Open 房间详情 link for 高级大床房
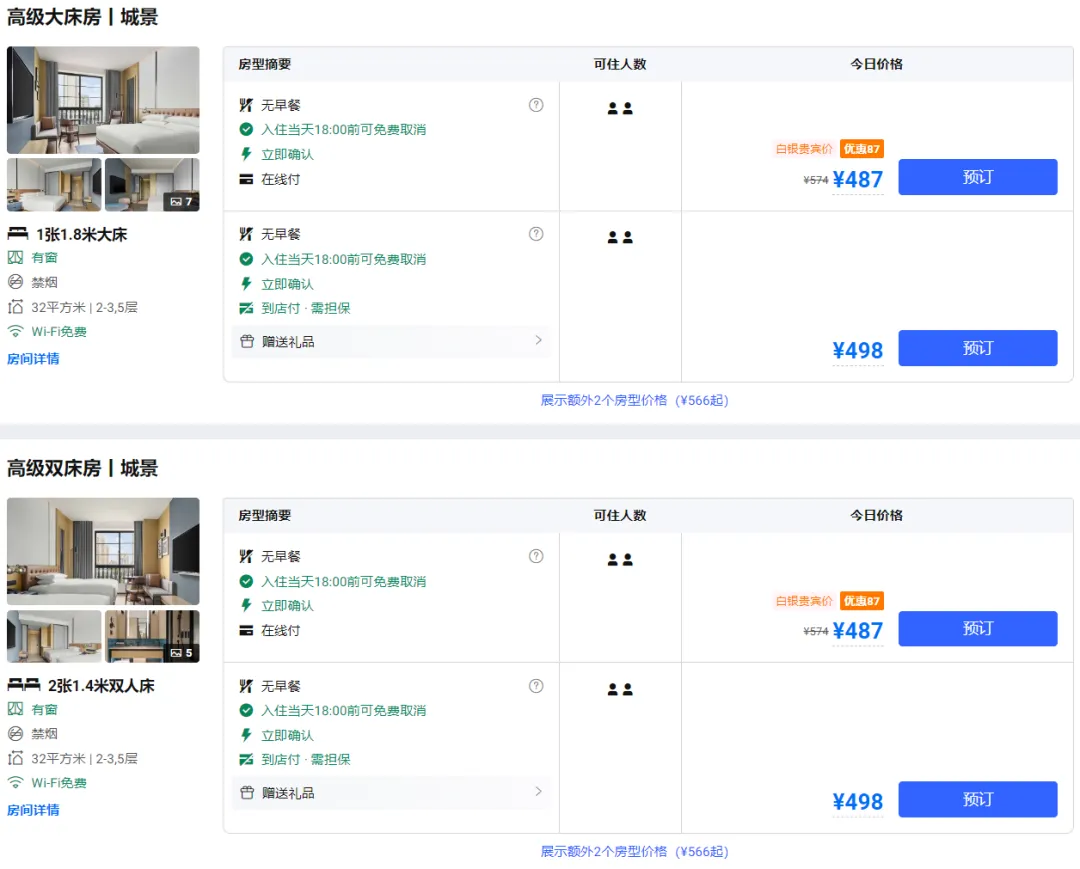Image resolution: width=1080 pixels, height=869 pixels. (33, 359)
